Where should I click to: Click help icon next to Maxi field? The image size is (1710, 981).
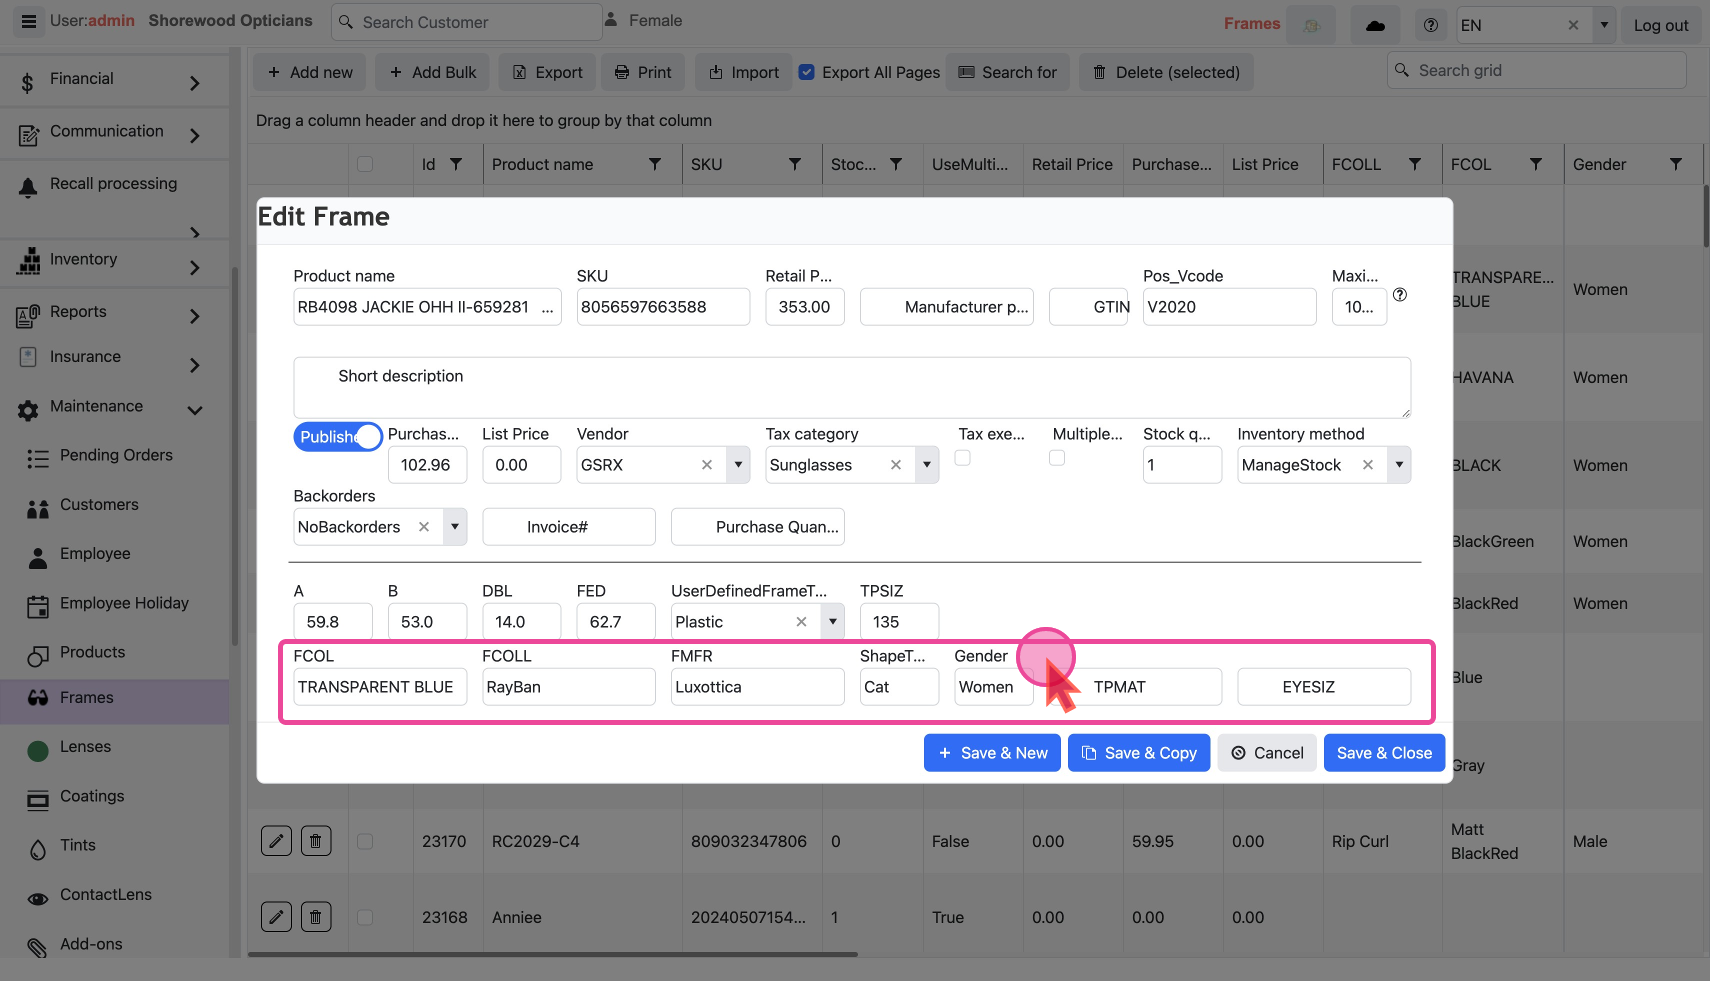point(1400,295)
